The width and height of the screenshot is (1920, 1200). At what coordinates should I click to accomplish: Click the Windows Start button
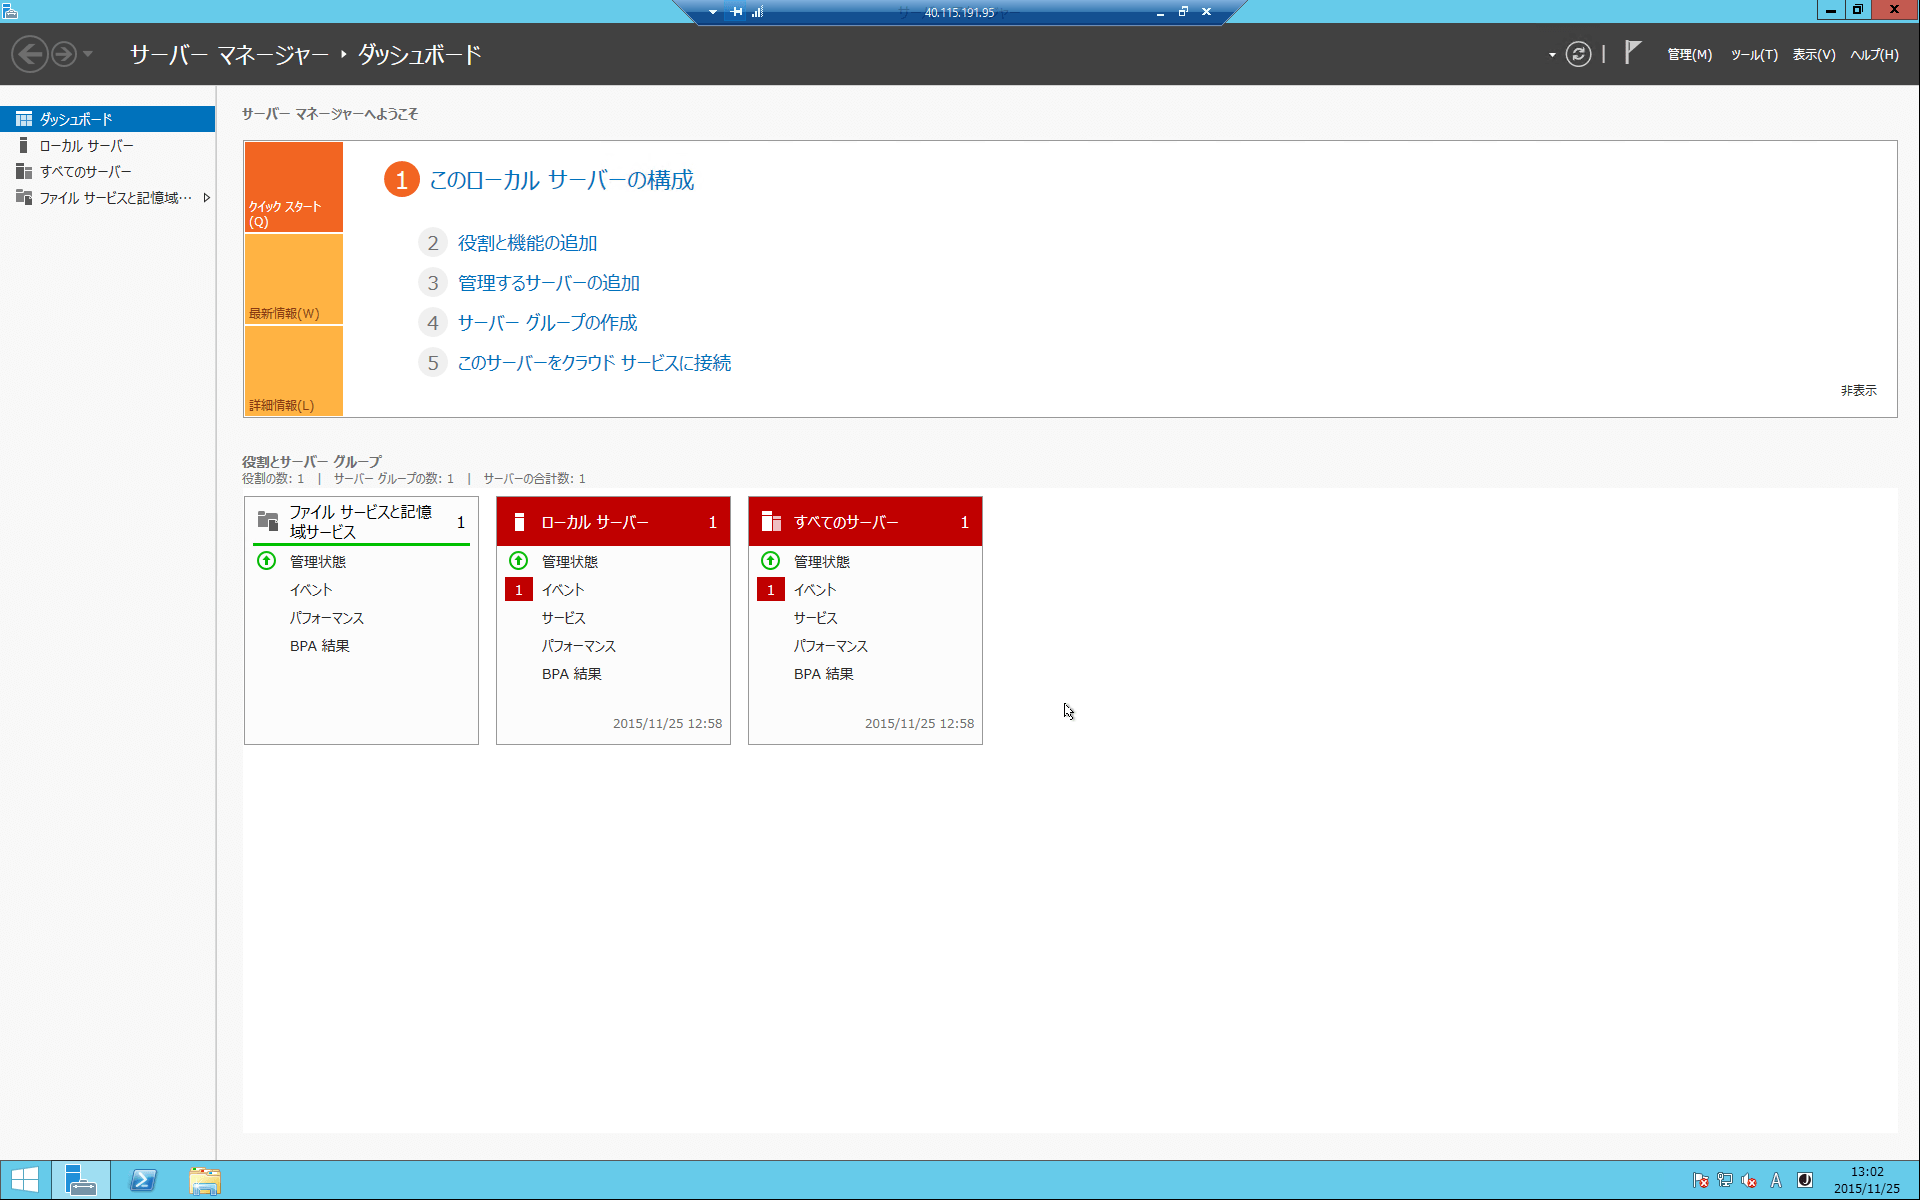coord(25,1180)
